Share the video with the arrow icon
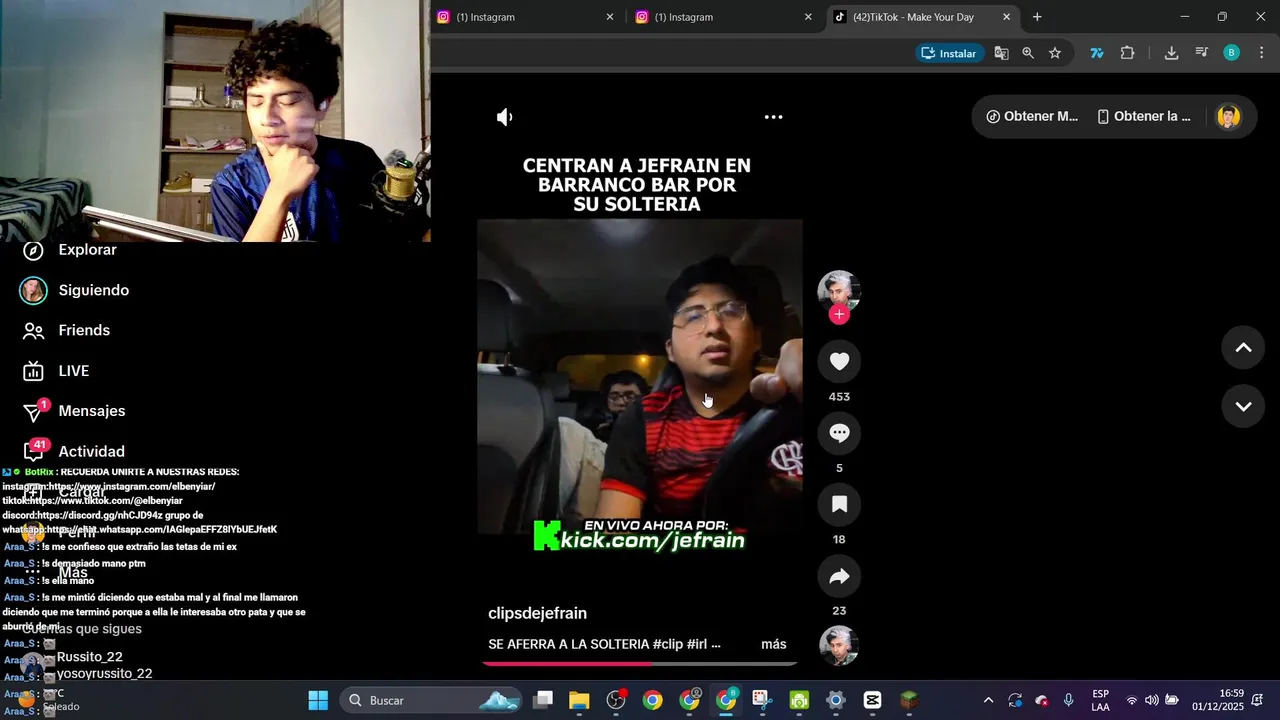Screen dimensions: 1280x720 839,576
